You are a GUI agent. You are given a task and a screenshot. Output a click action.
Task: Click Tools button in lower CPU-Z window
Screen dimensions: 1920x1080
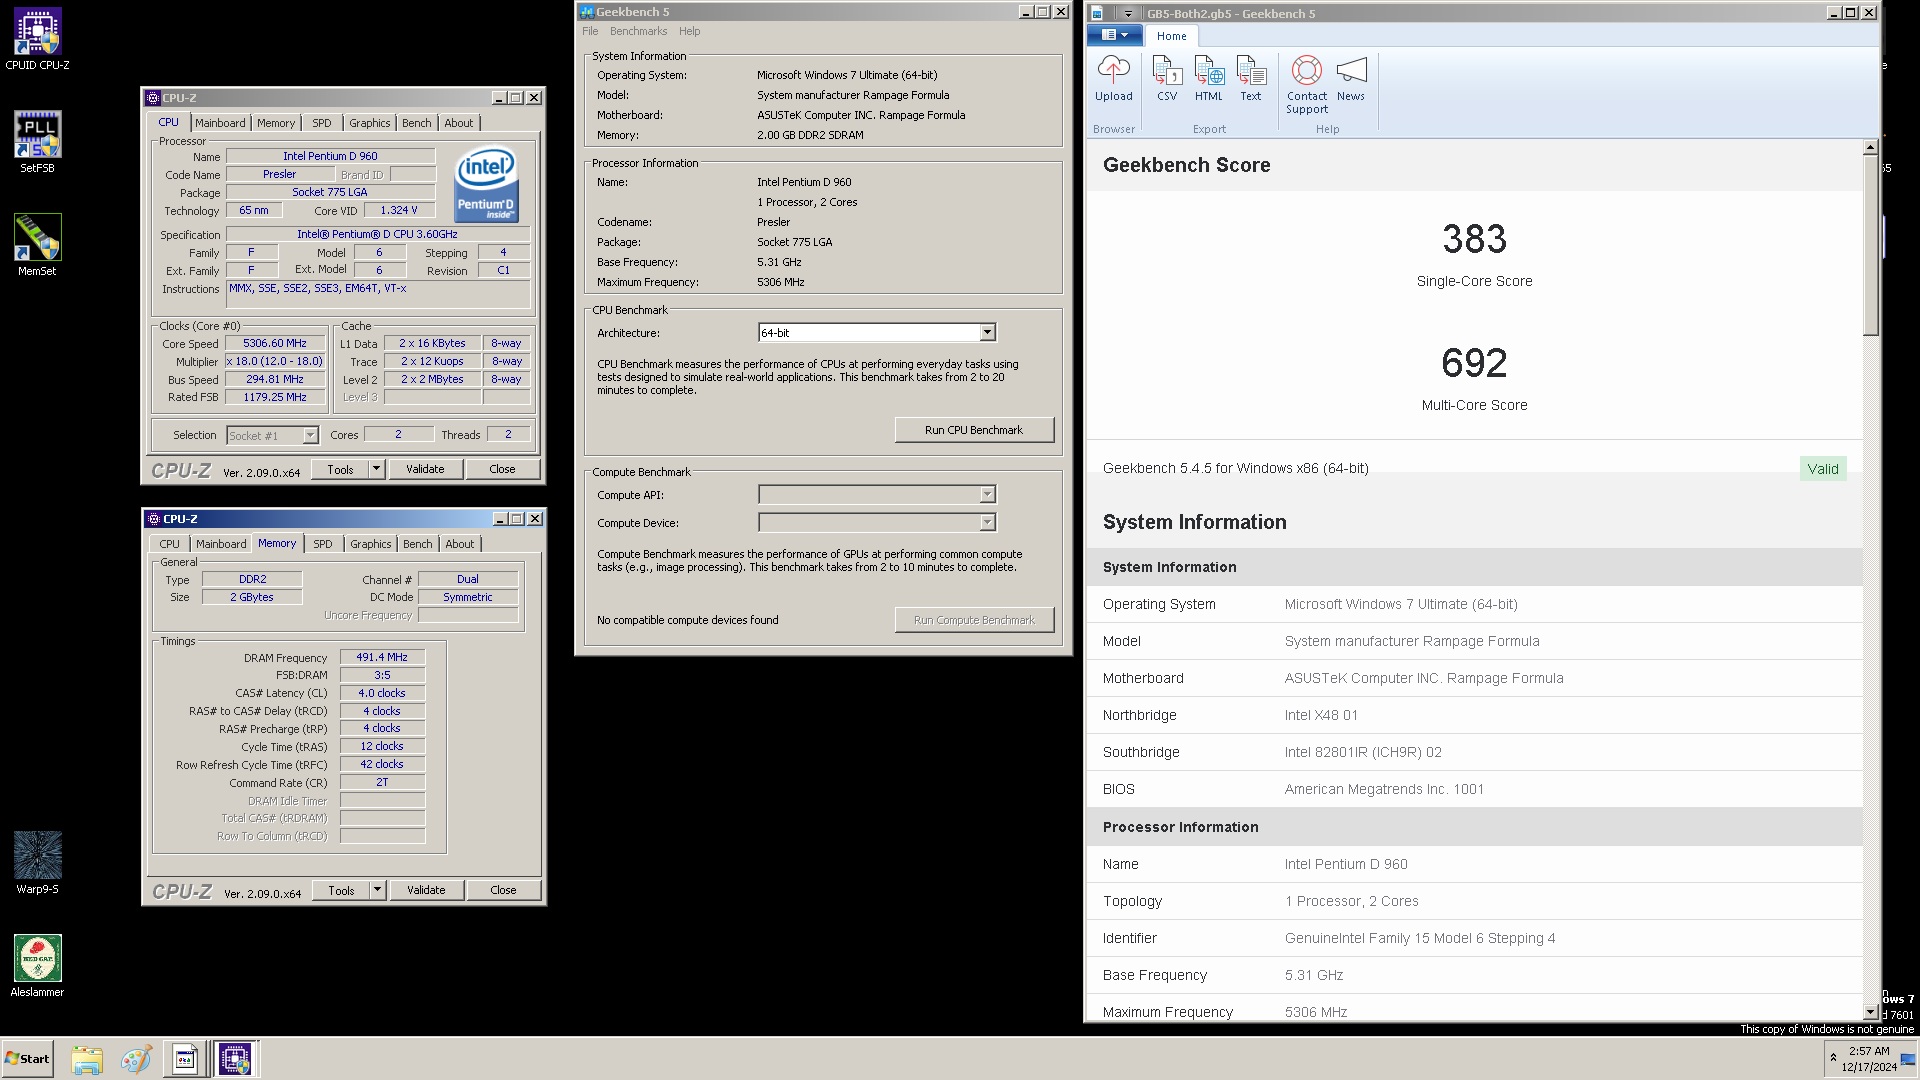coord(341,890)
